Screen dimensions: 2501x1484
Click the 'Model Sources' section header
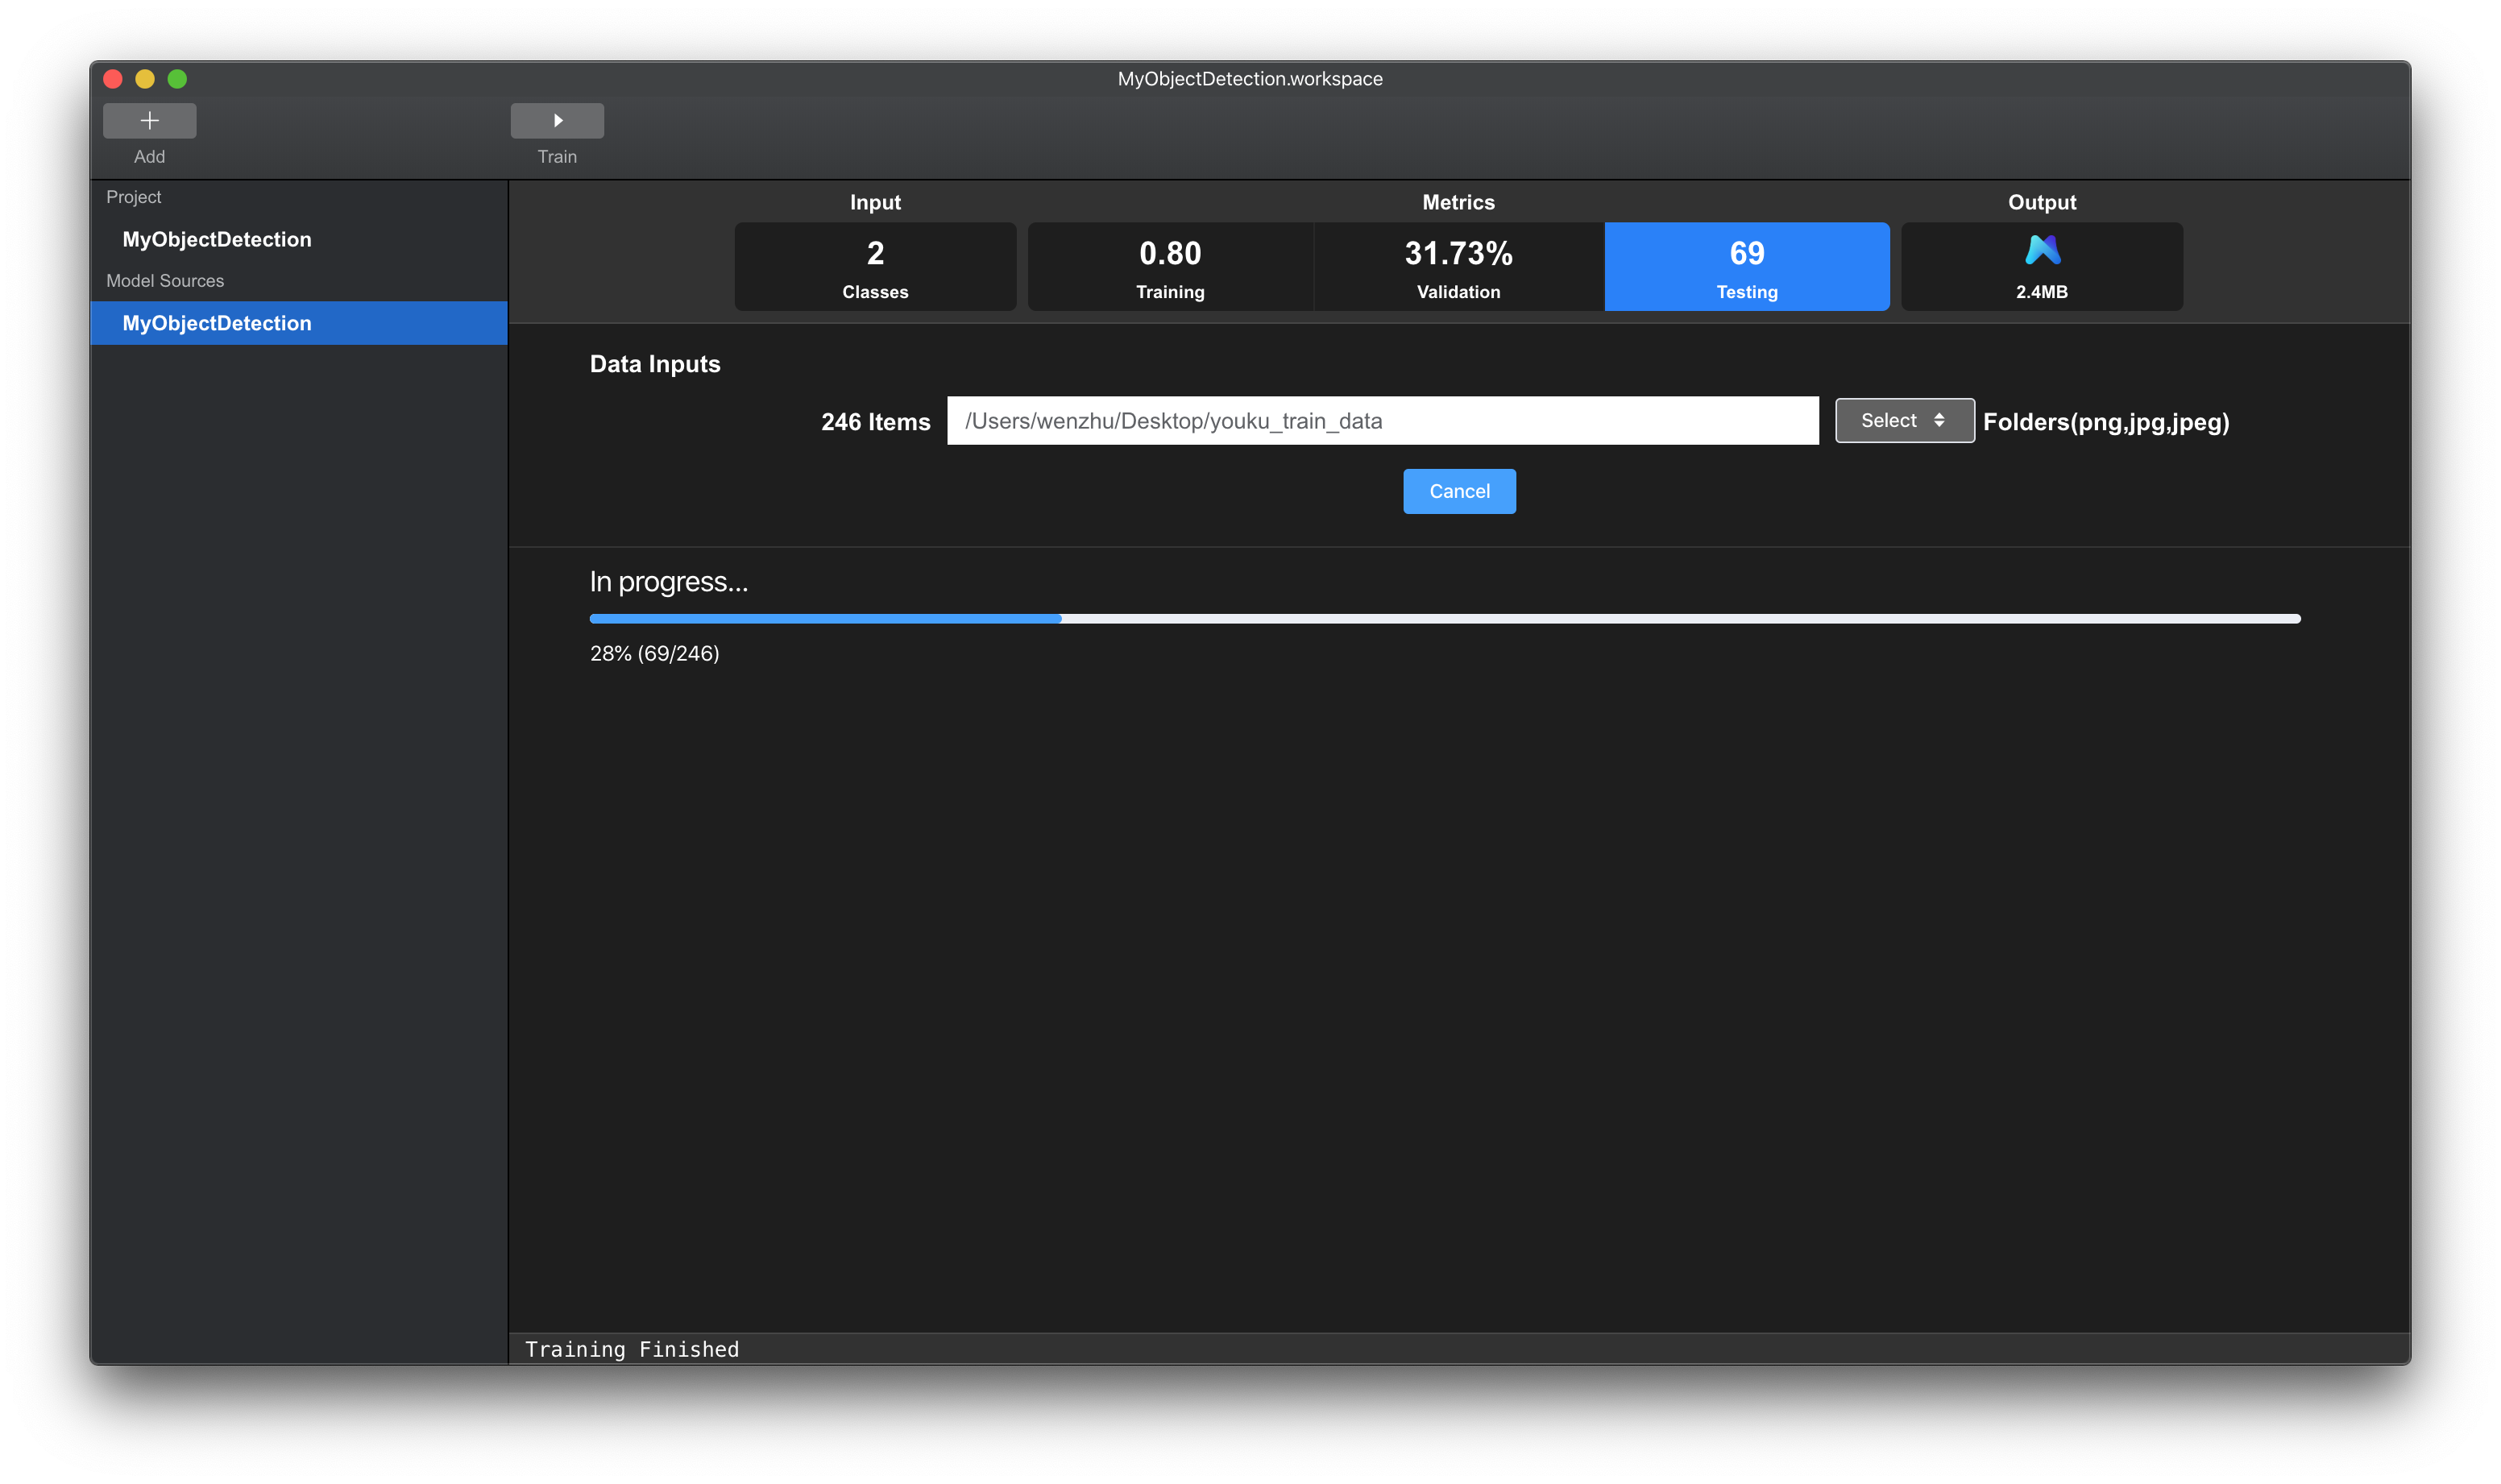(165, 281)
